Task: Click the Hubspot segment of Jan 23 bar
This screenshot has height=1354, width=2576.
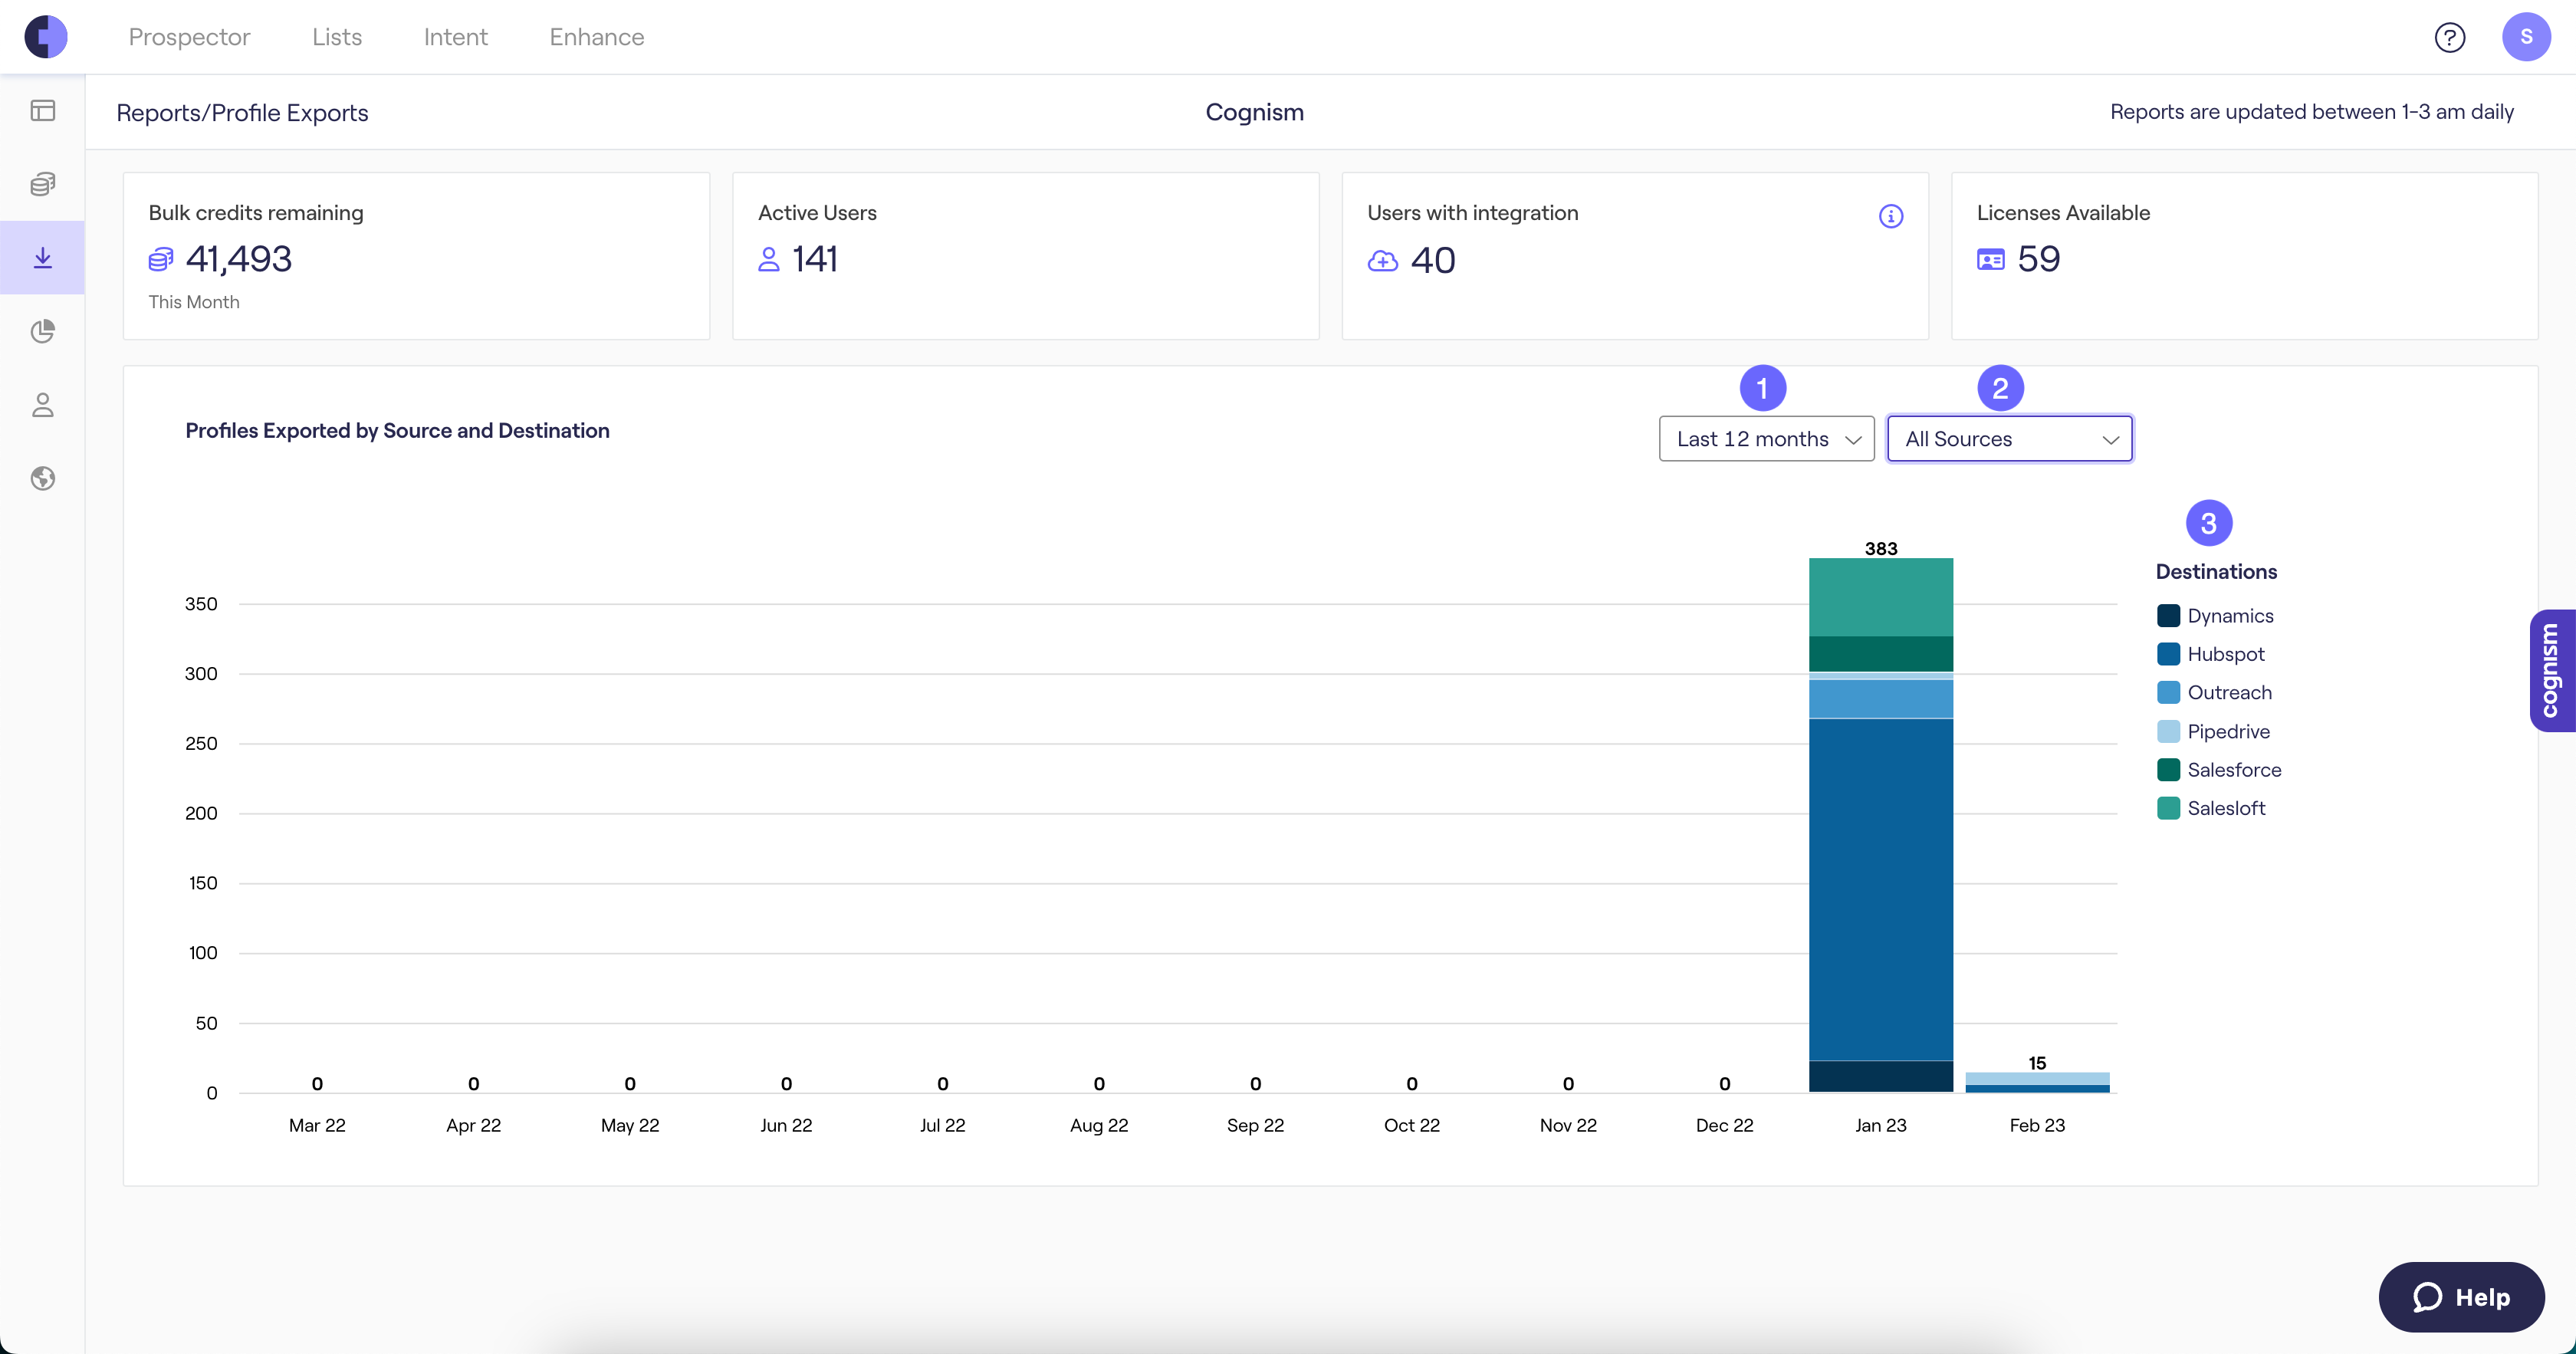Action: pyautogui.click(x=1880, y=889)
